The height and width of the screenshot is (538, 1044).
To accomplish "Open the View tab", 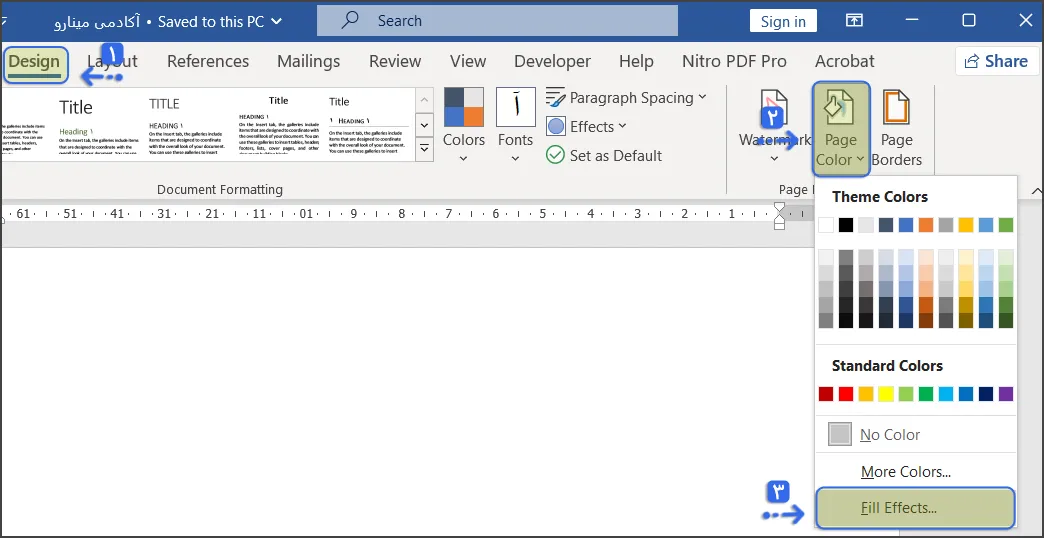I will tap(467, 61).
